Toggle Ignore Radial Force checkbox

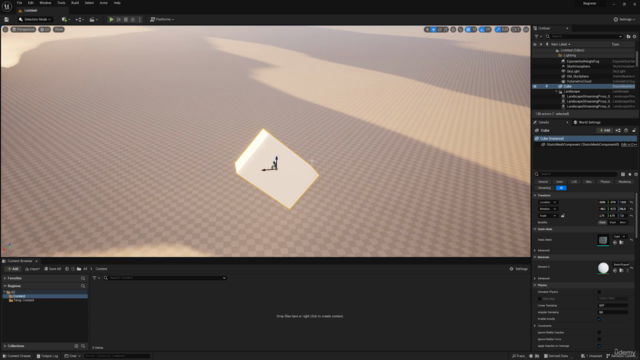pyautogui.click(x=599, y=339)
